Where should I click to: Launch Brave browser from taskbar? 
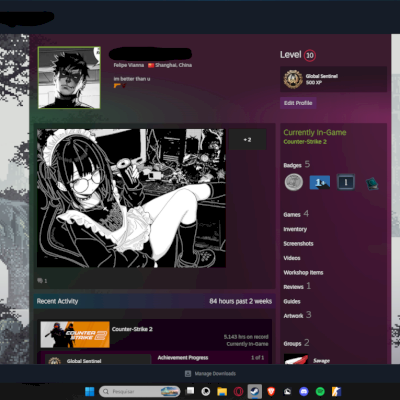pos(271,391)
